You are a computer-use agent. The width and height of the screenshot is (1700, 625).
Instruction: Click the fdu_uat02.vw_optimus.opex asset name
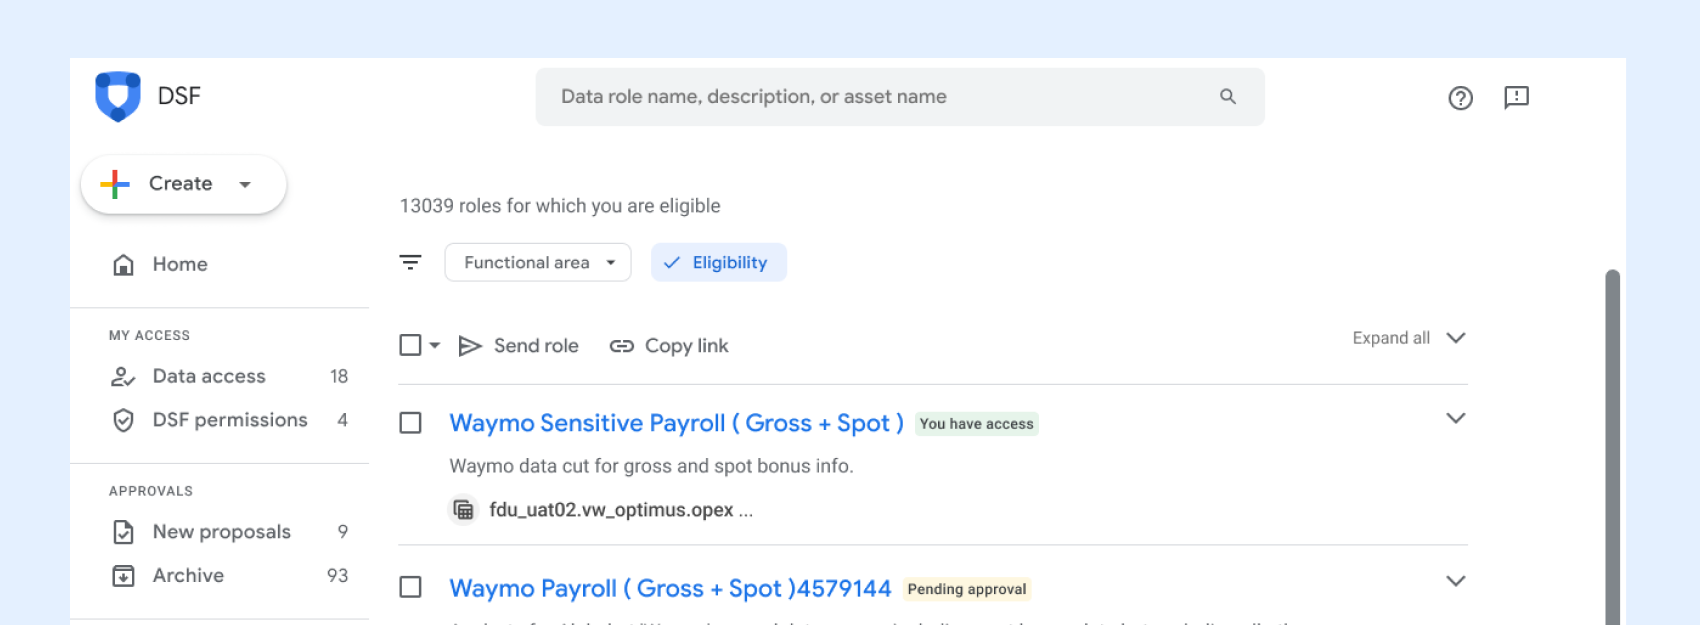611,510
